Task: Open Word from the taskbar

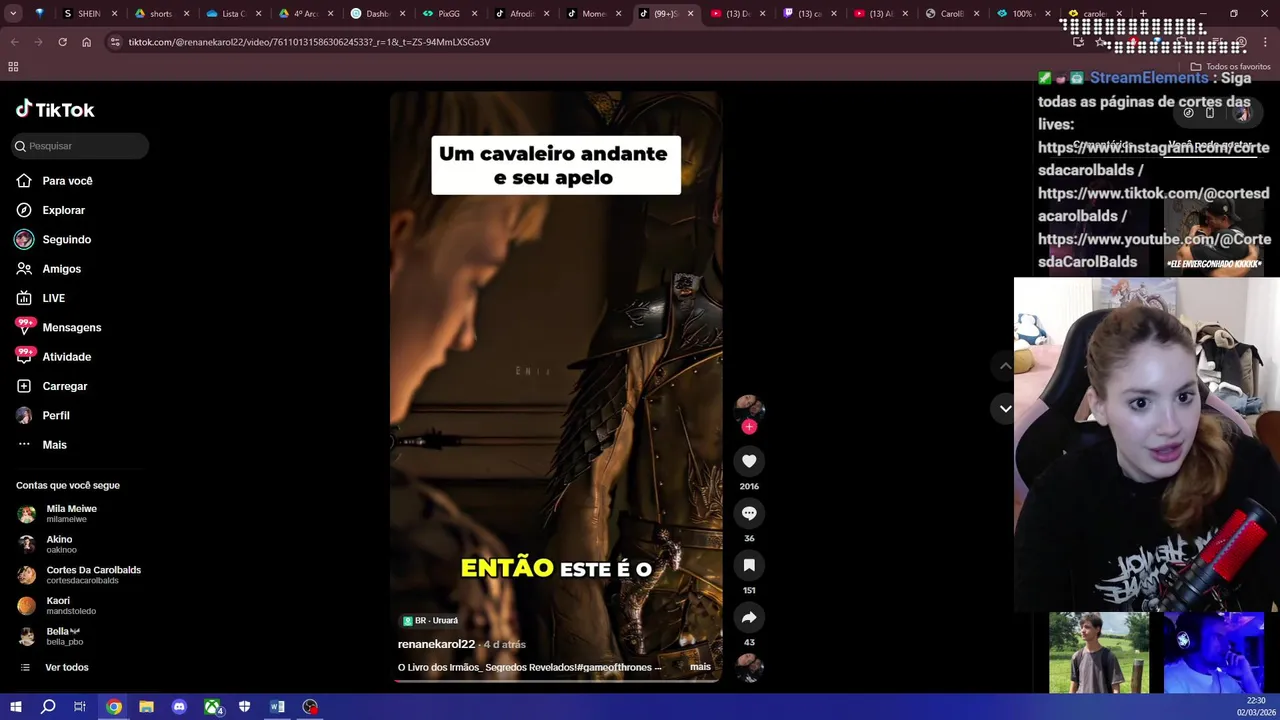Action: click(x=277, y=707)
